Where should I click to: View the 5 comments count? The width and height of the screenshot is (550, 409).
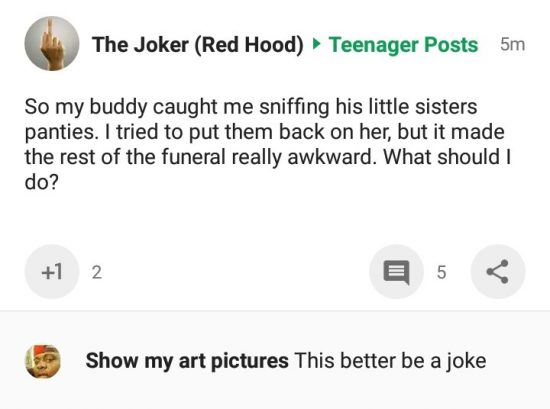point(442,272)
